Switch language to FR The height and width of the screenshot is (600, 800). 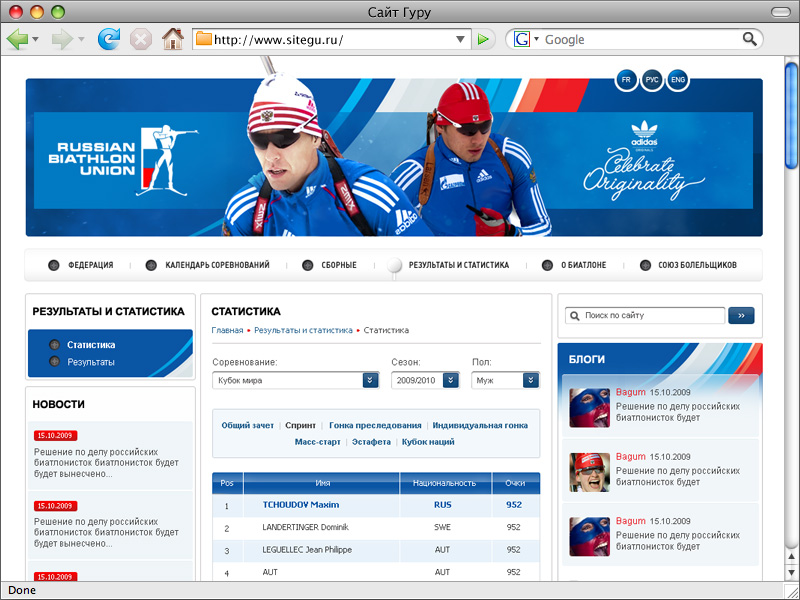[x=626, y=80]
